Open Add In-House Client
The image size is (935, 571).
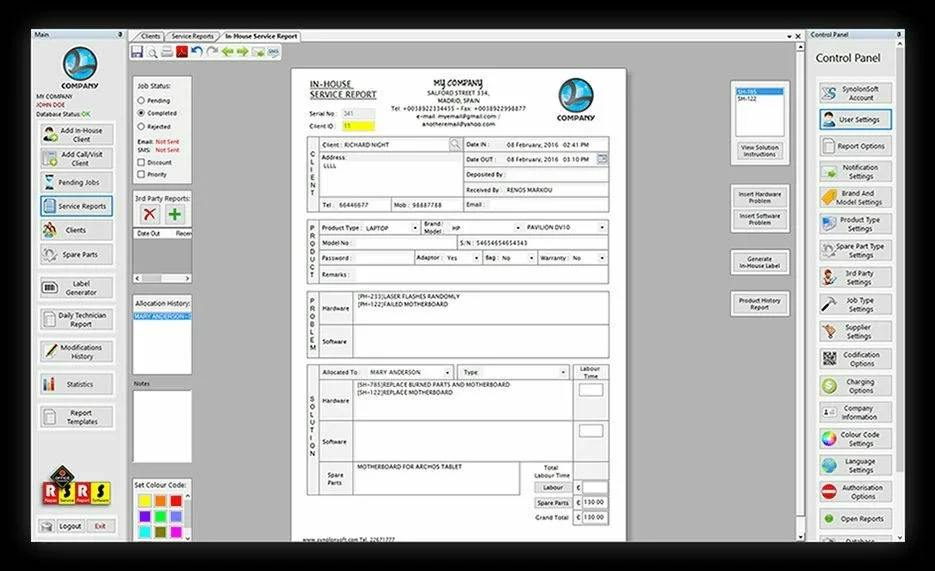[77, 135]
